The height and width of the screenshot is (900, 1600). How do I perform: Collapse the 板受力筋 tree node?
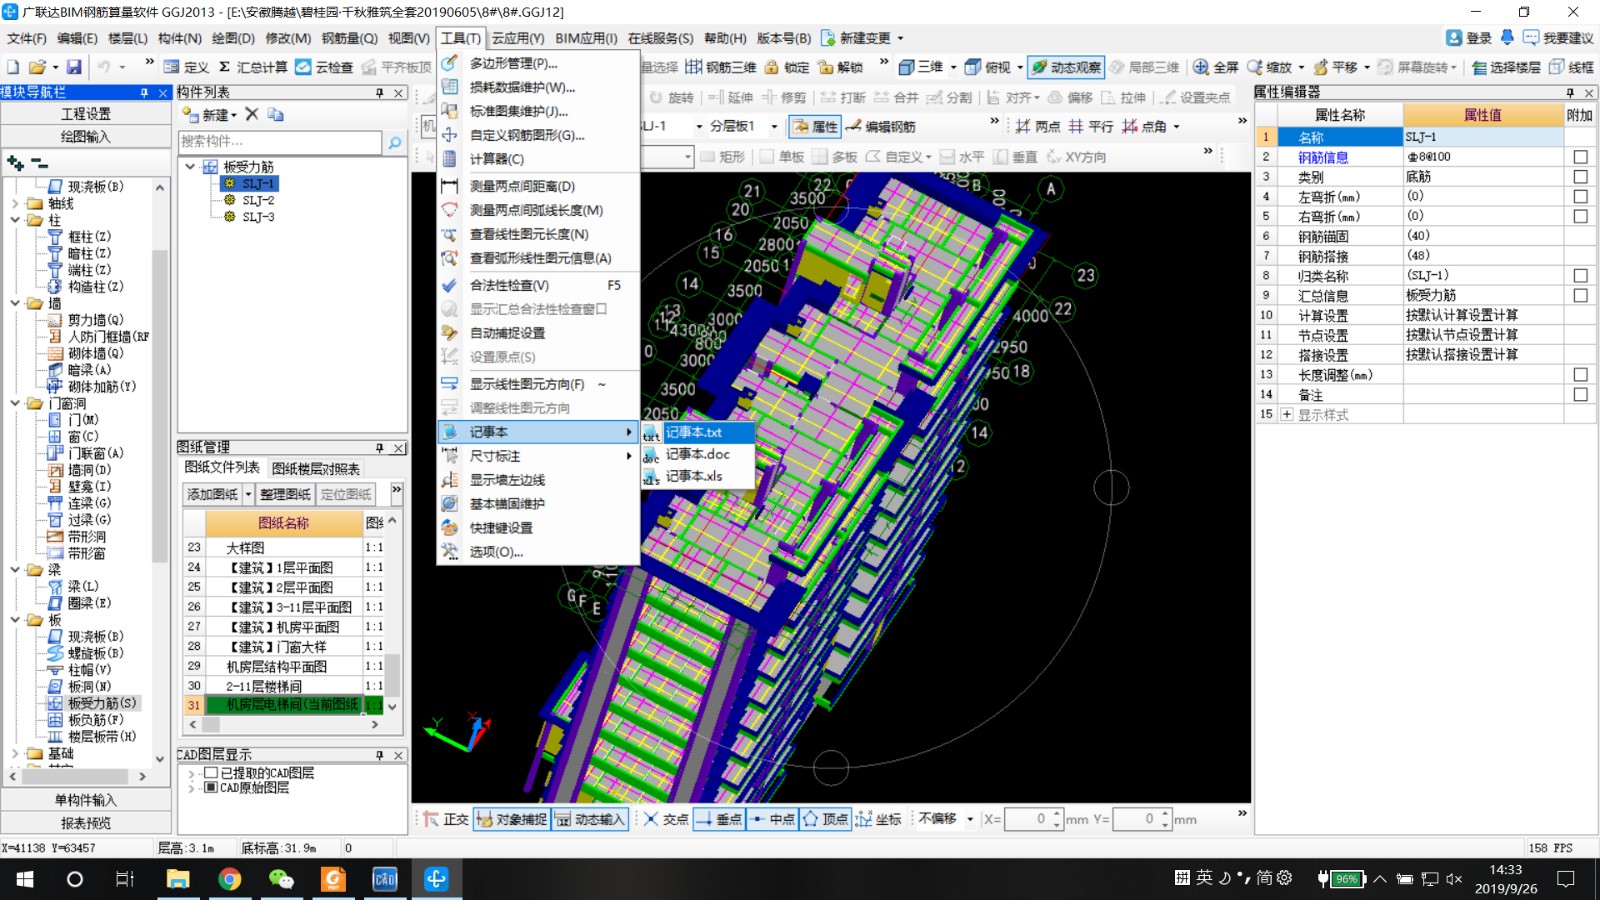[x=190, y=167]
